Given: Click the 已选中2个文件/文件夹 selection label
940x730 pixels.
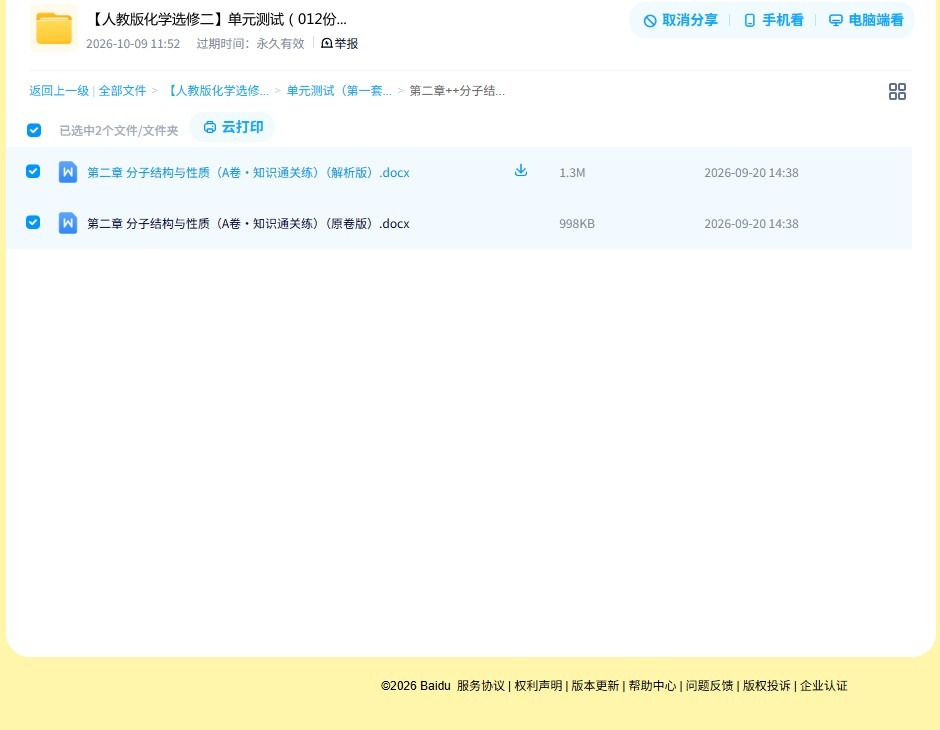Looking at the screenshot, I should point(119,131).
